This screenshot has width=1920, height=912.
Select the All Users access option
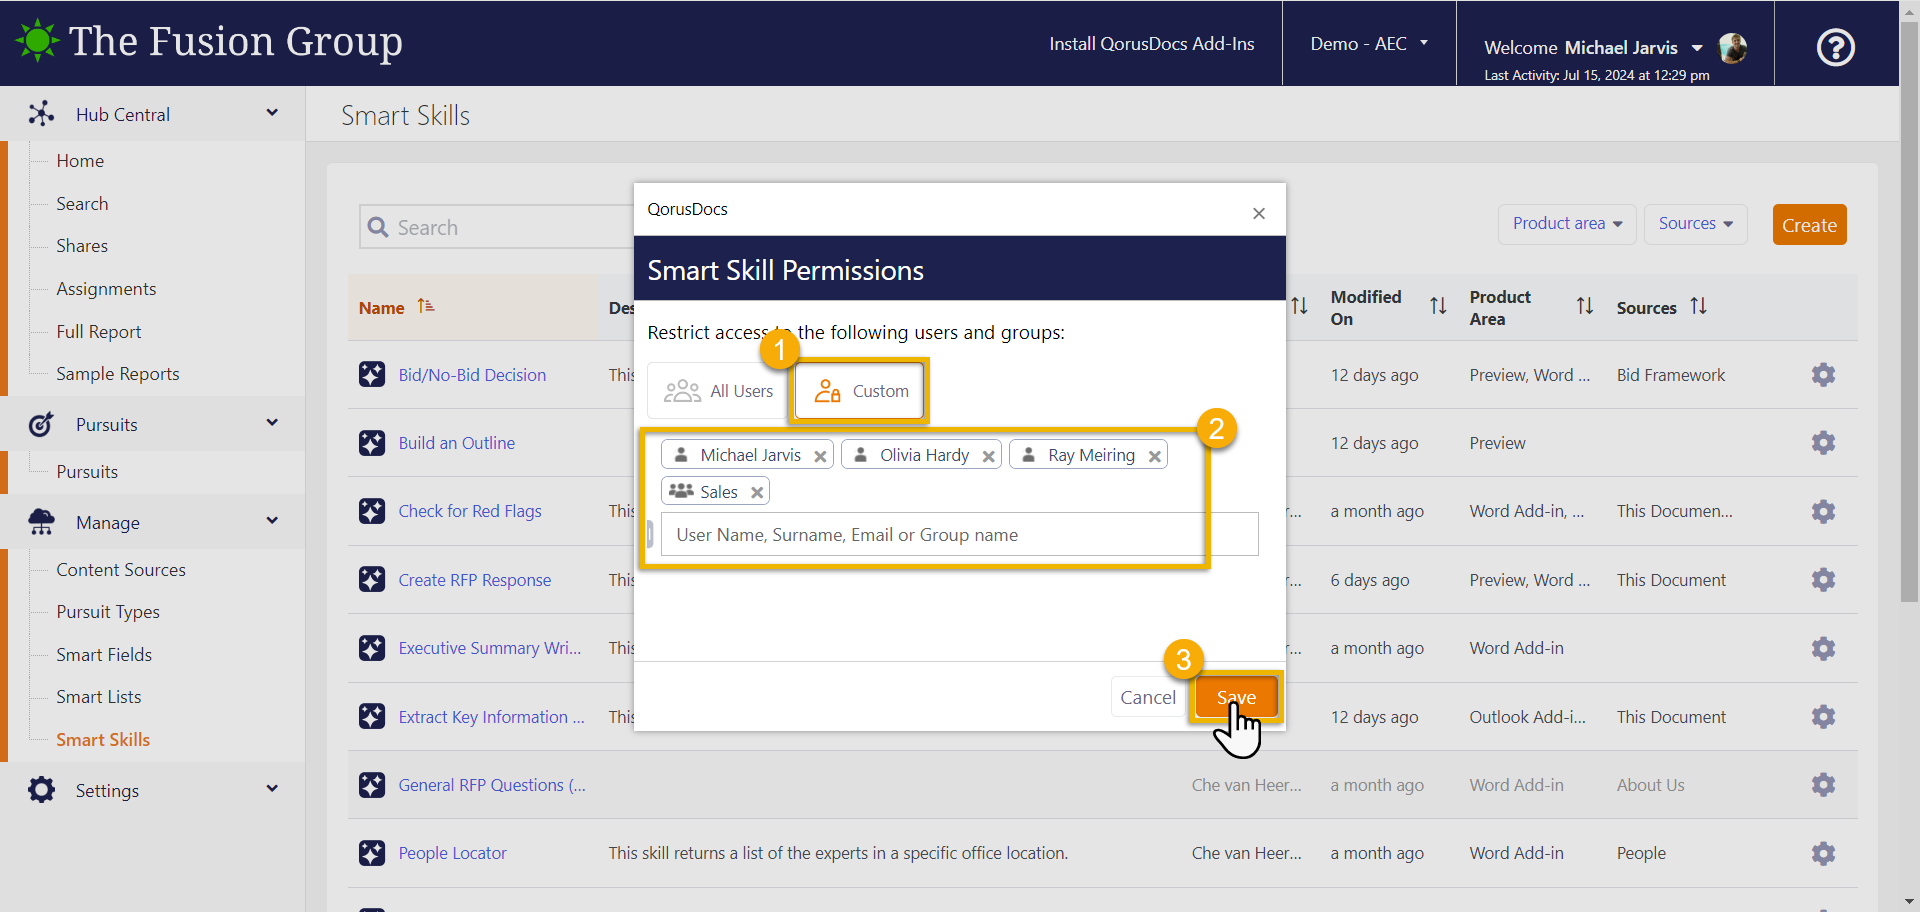coord(719,391)
